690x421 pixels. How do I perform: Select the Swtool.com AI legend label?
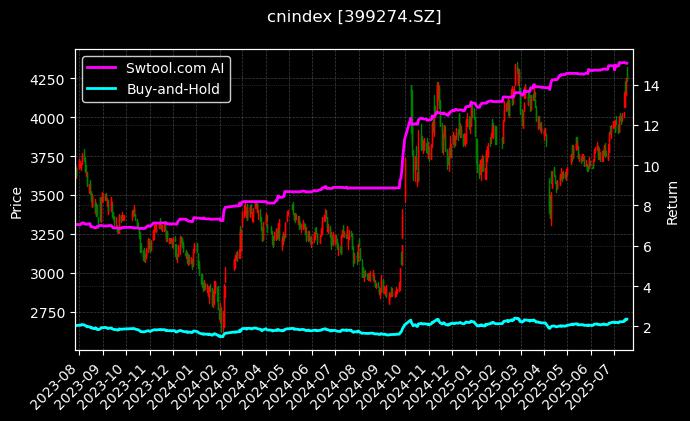(x=175, y=68)
